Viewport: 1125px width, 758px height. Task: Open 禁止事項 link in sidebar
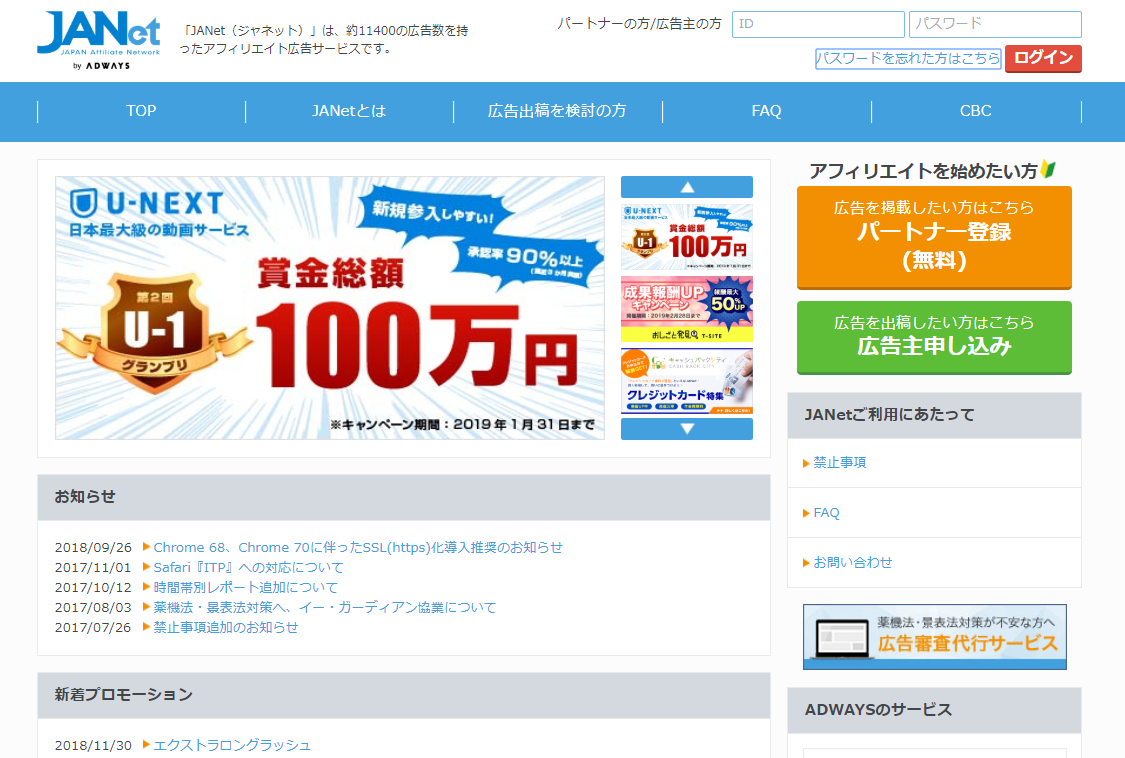tap(839, 463)
